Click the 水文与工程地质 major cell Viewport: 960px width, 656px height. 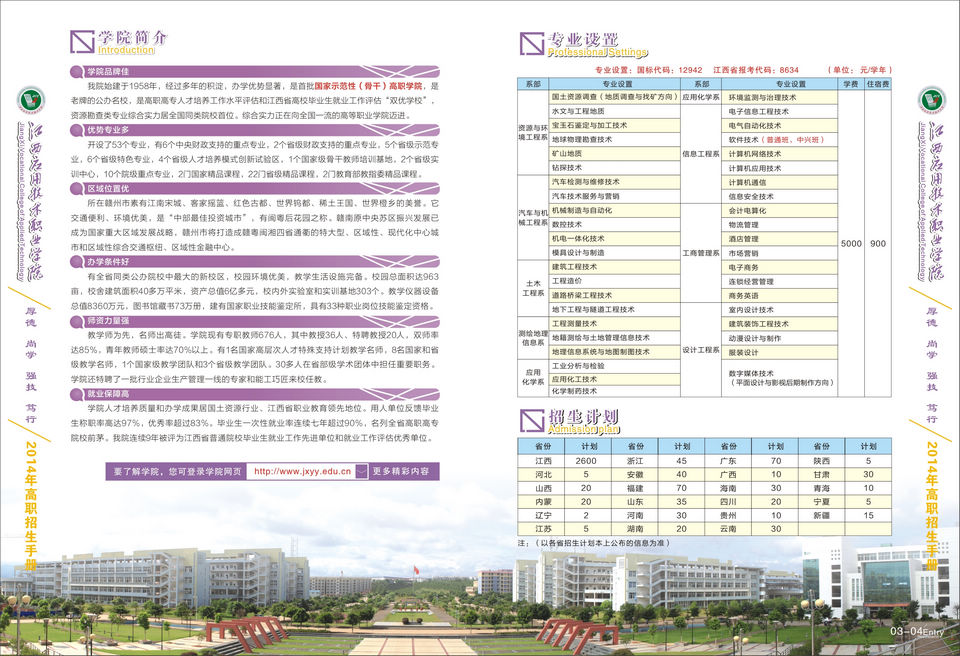(614, 111)
